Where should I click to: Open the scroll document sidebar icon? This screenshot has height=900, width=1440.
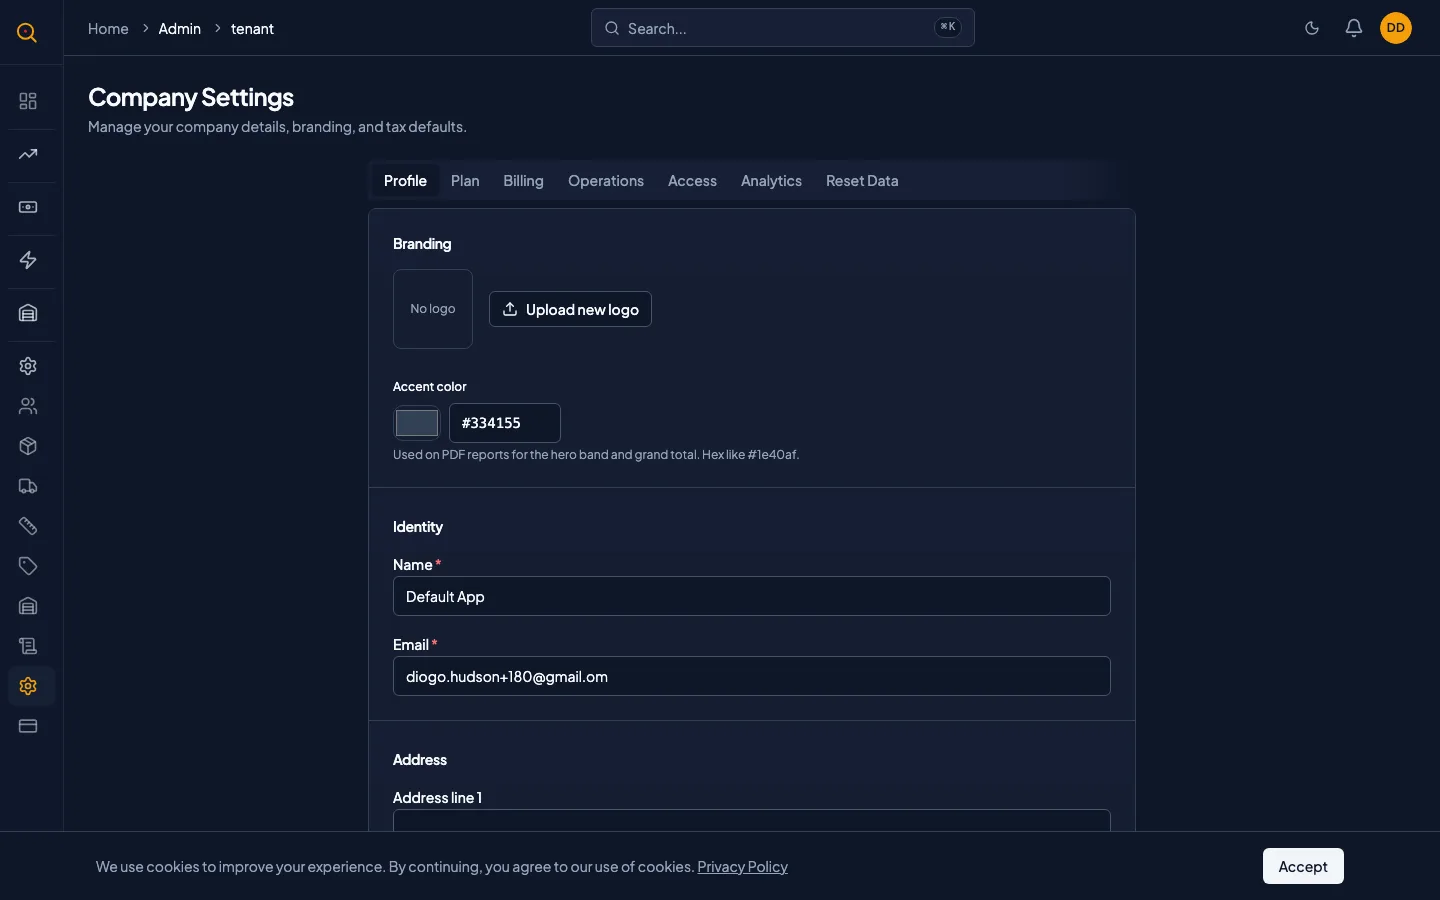28,646
